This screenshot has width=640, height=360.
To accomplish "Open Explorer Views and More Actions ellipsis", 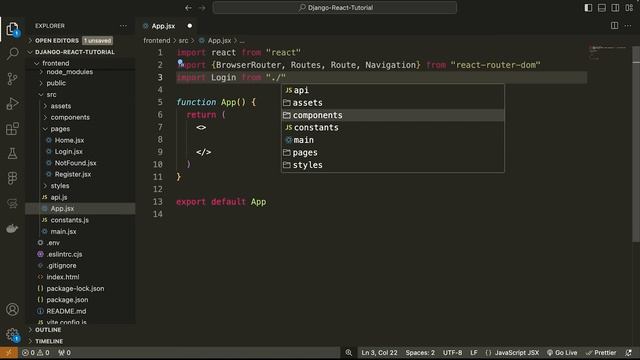I will [x=123, y=26].
